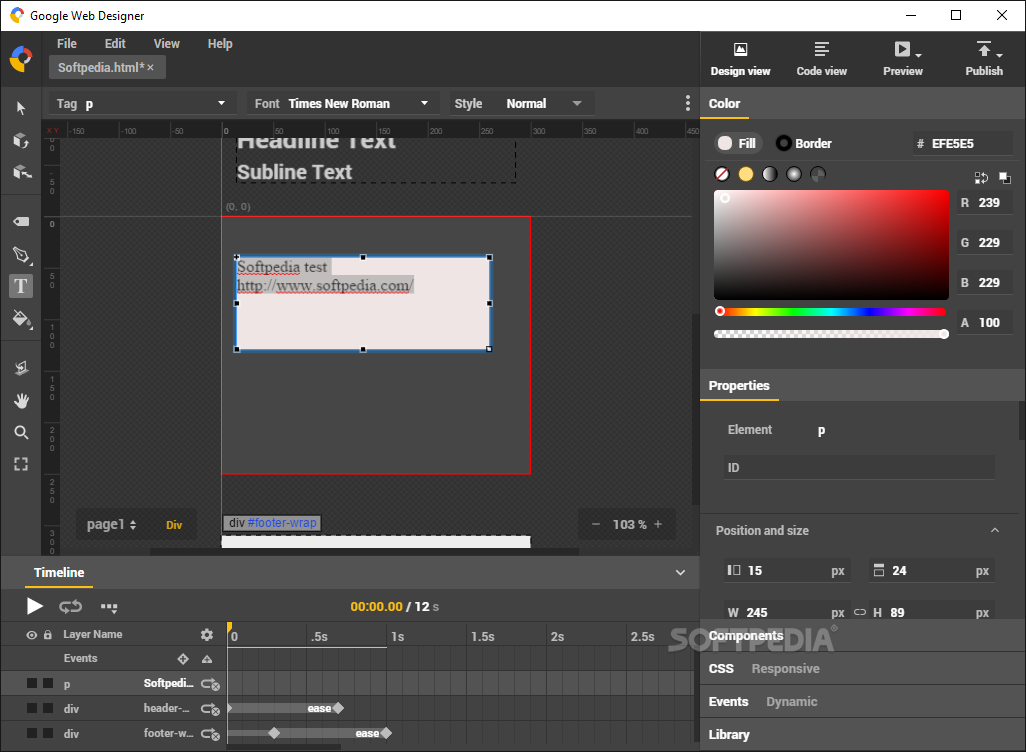The width and height of the screenshot is (1026, 752).
Task: Click the hex color input field
Action: tap(963, 143)
